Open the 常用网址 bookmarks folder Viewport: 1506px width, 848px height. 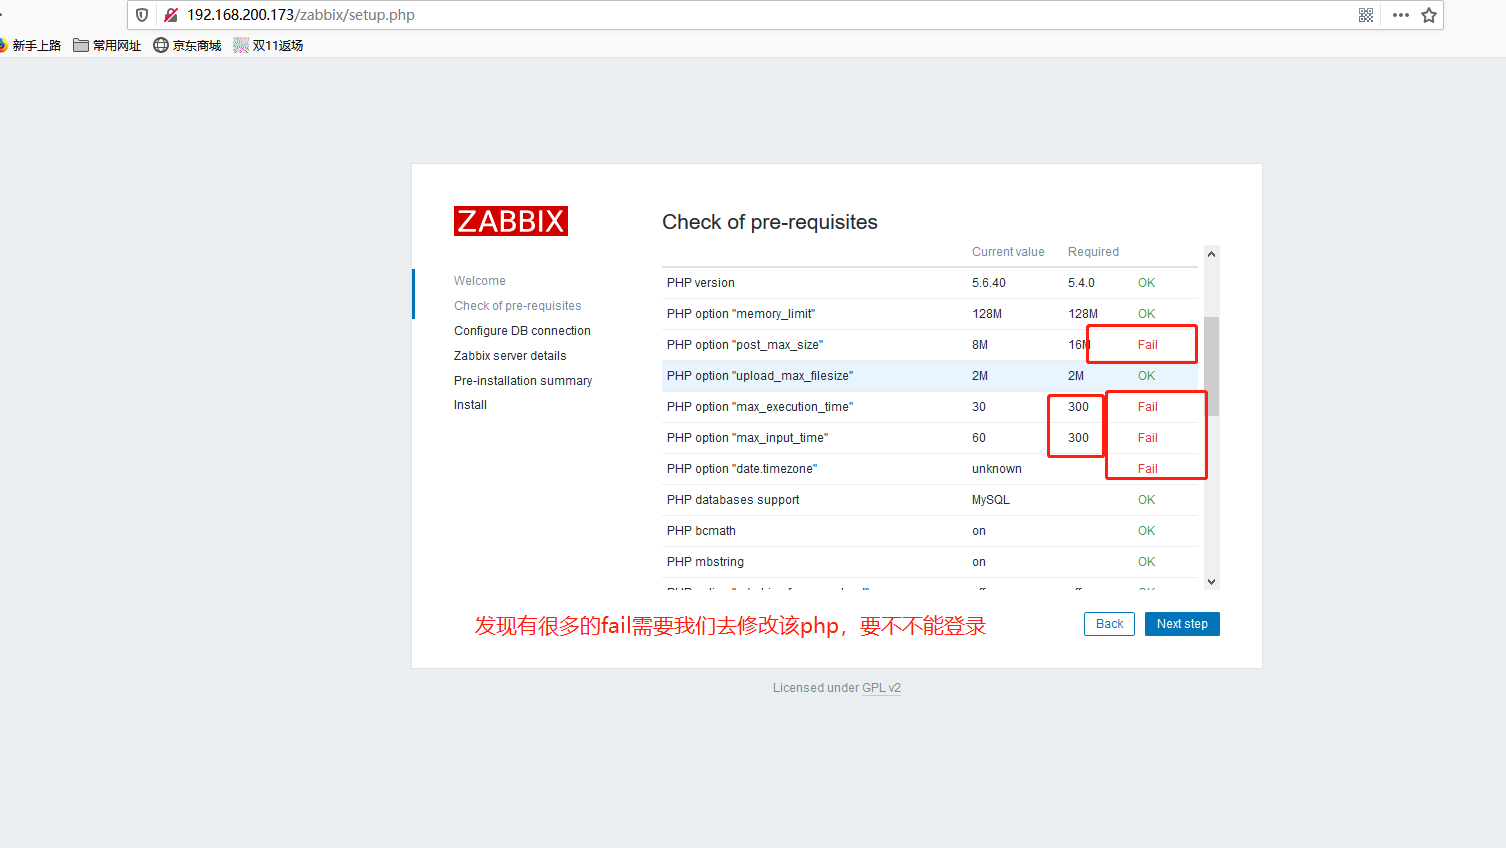(x=107, y=45)
